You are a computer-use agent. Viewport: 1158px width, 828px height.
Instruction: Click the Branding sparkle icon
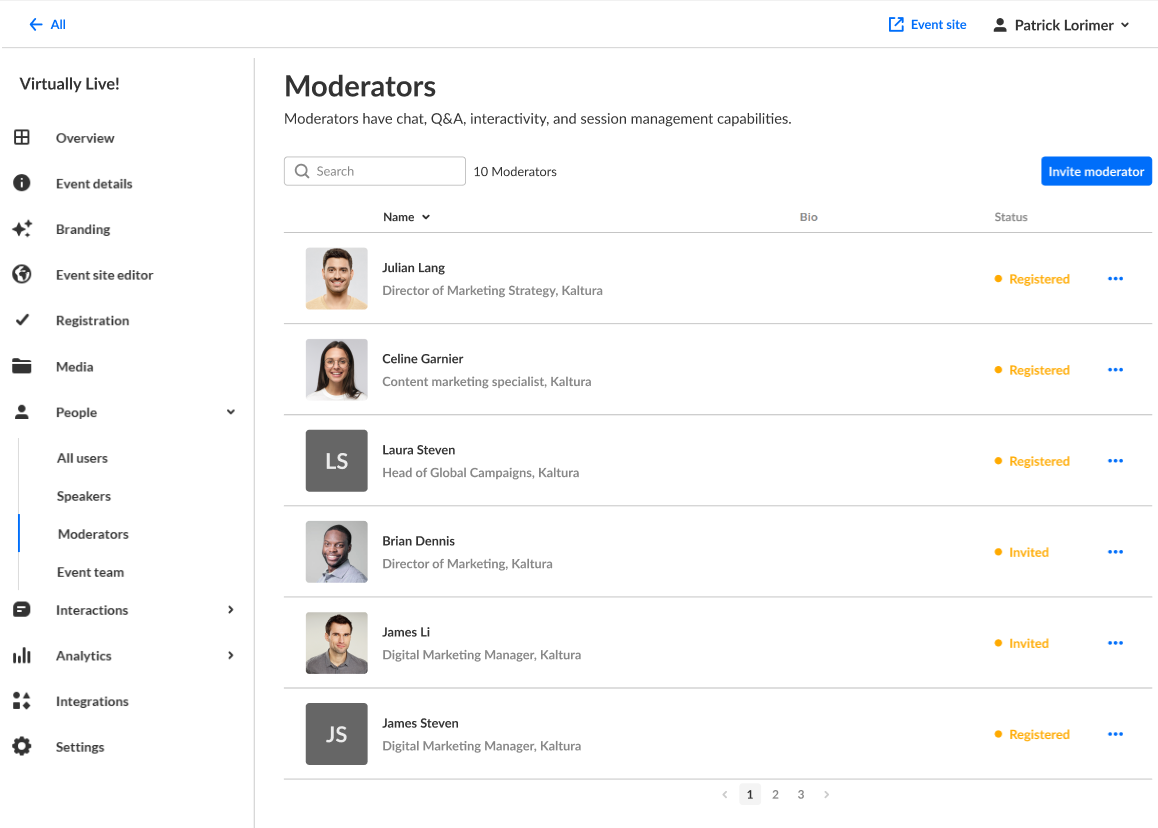click(21, 229)
